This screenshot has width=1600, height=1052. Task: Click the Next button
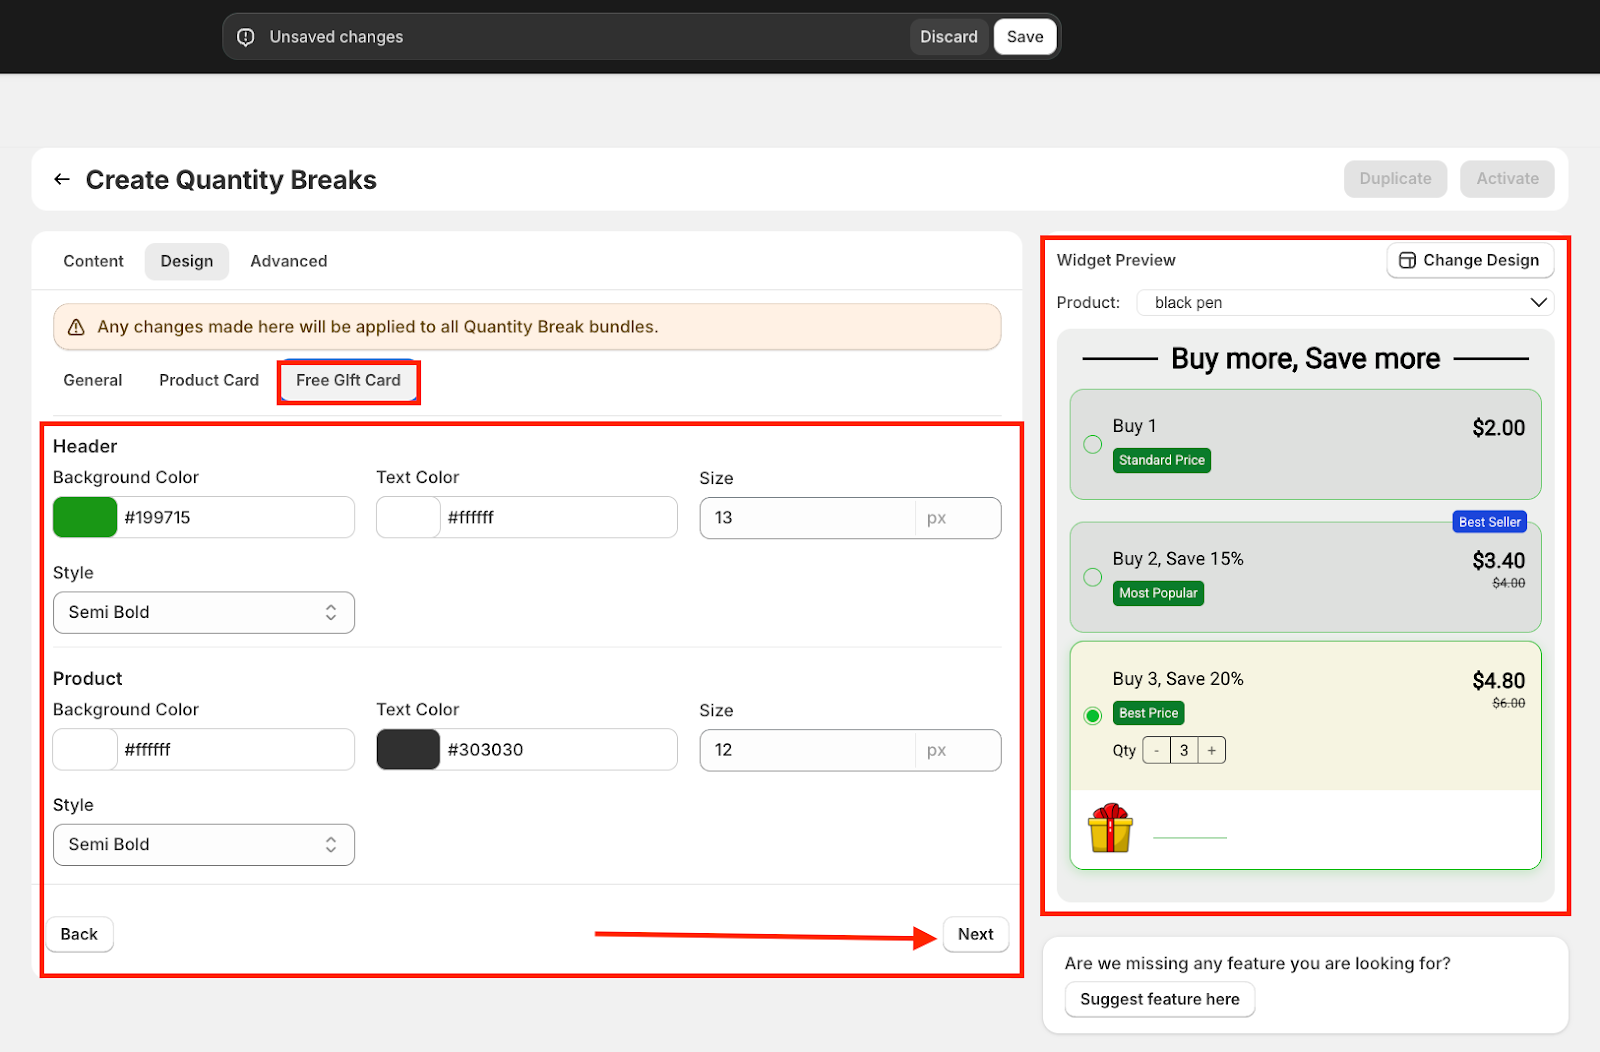975,934
